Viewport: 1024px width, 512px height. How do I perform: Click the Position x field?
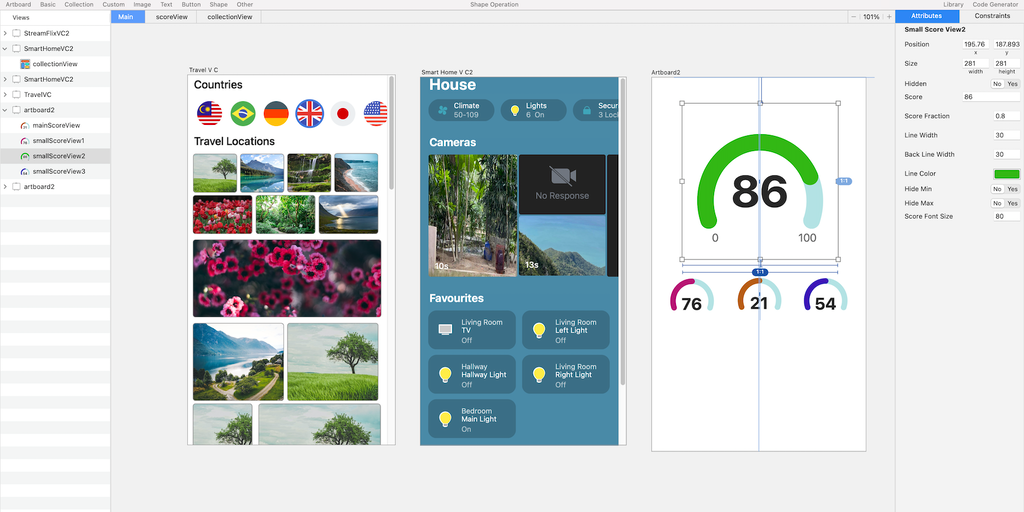(976, 44)
